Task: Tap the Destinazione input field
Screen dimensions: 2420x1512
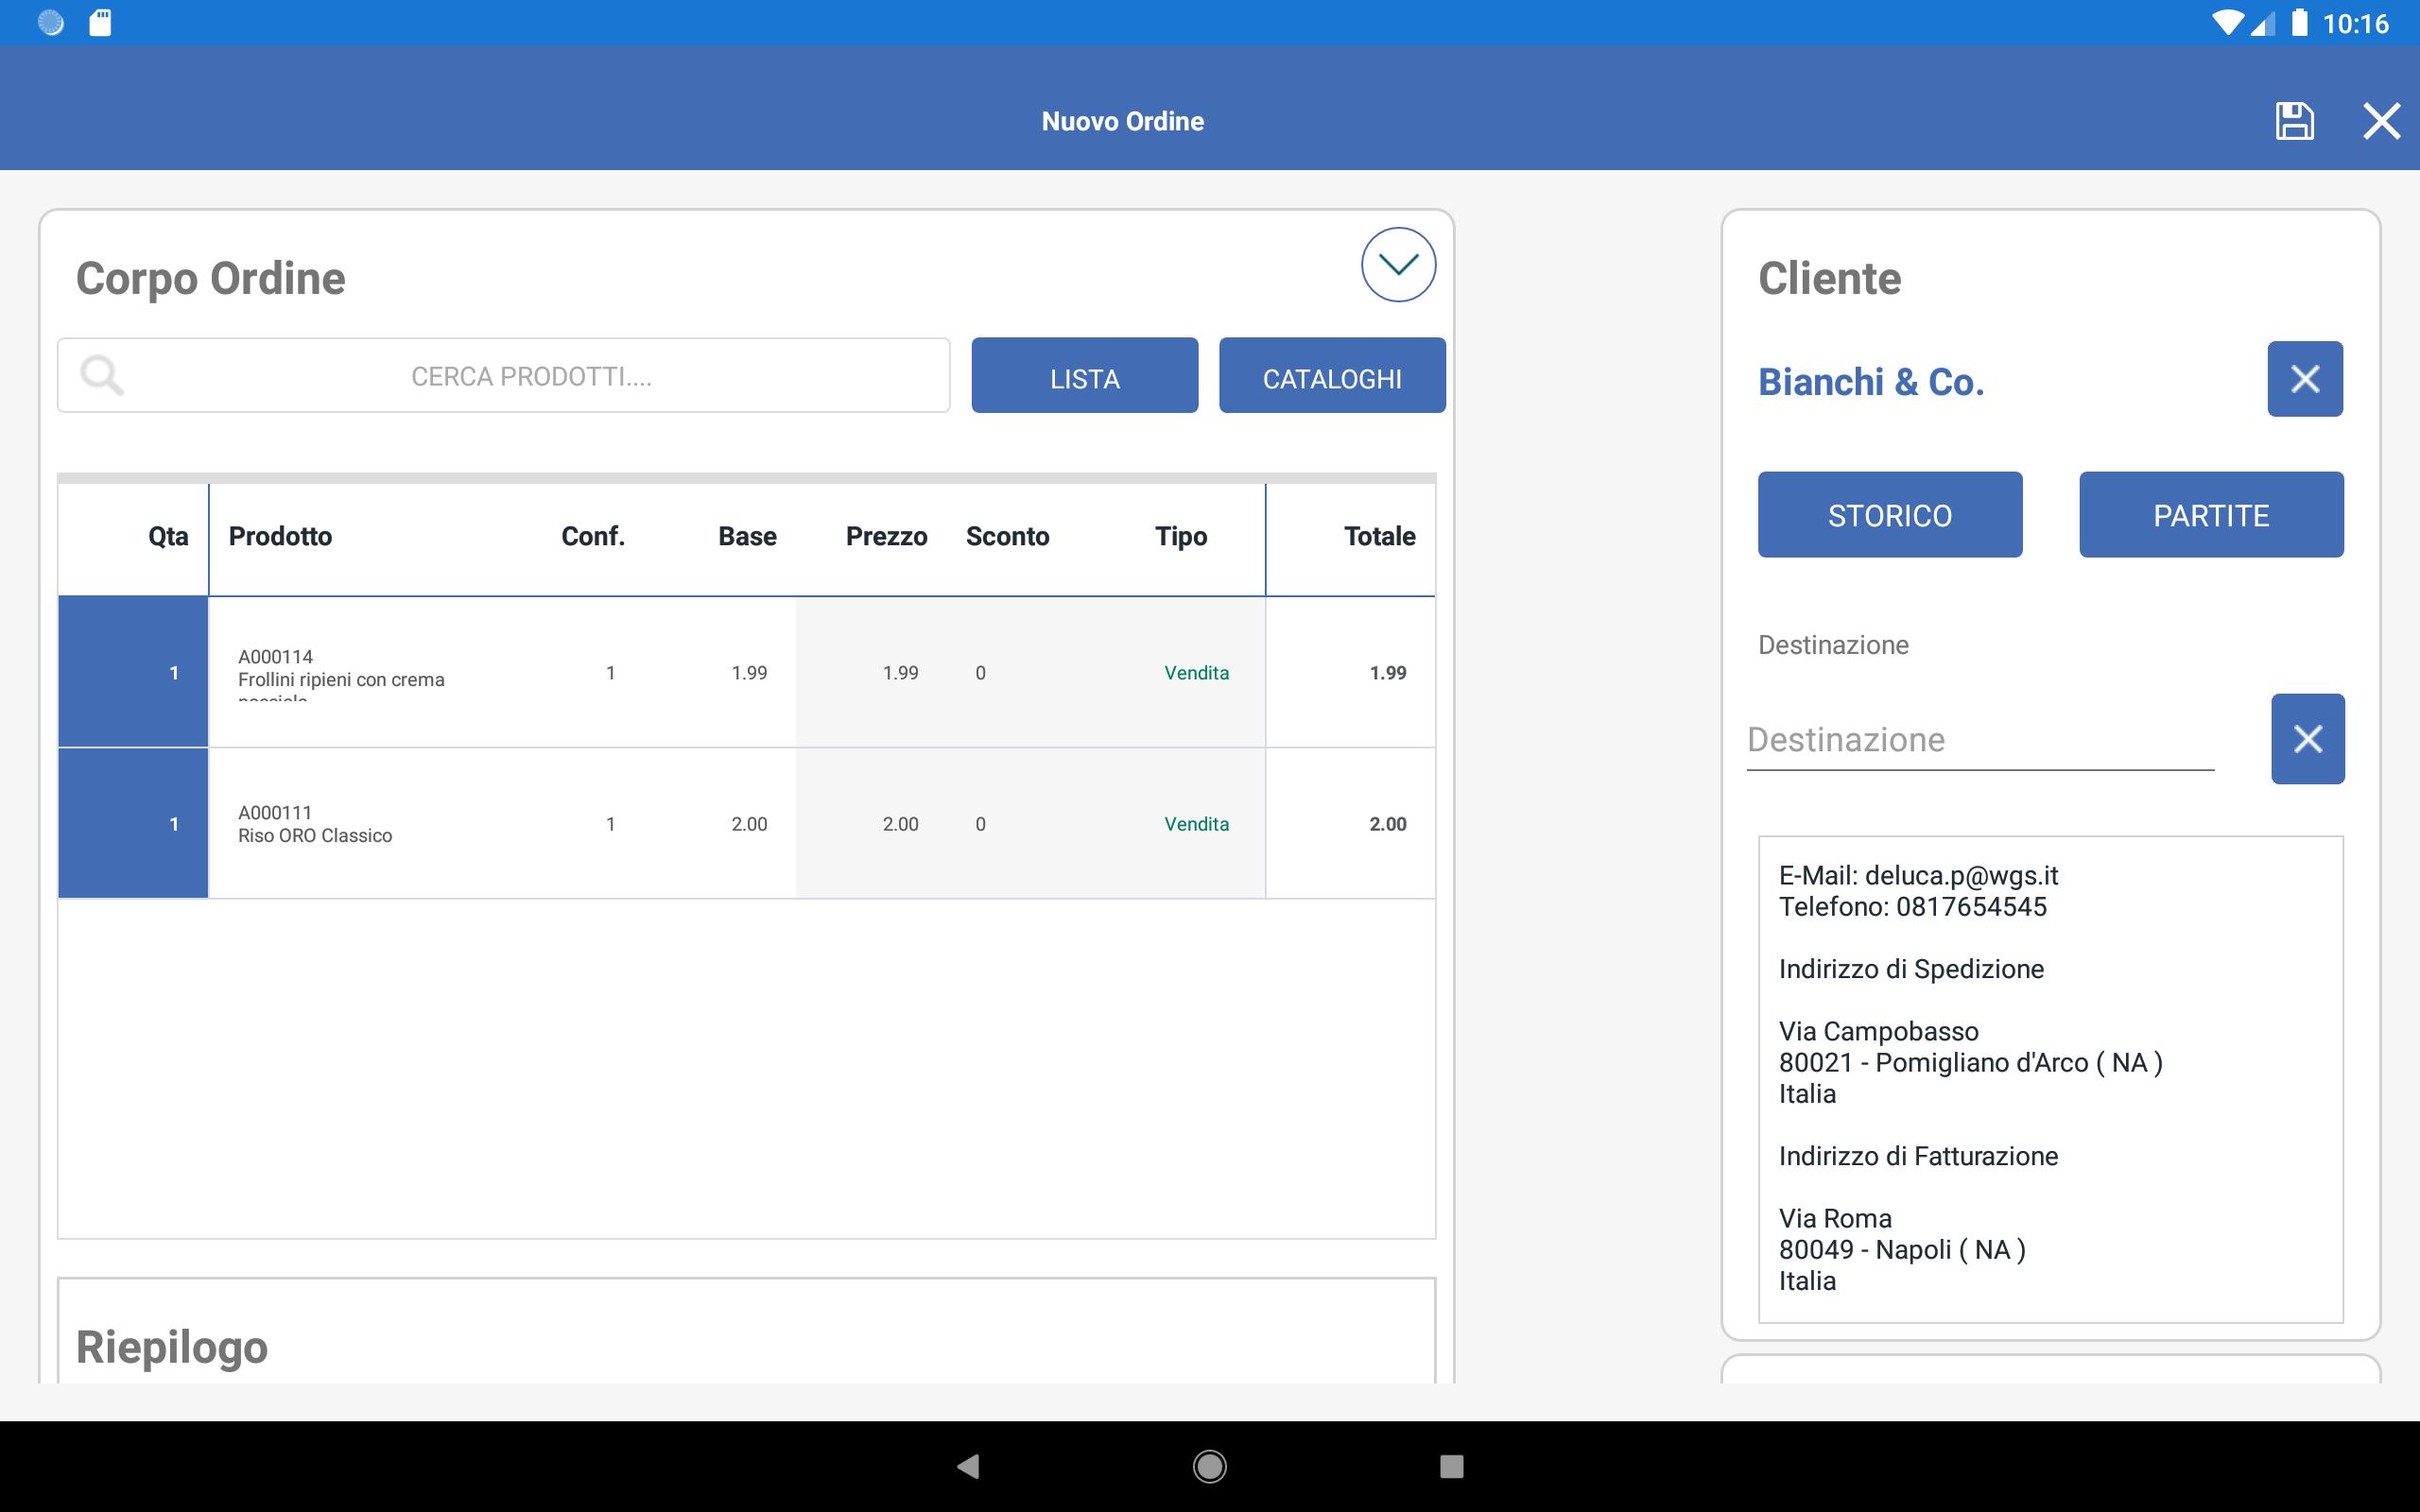Action: (x=1980, y=740)
